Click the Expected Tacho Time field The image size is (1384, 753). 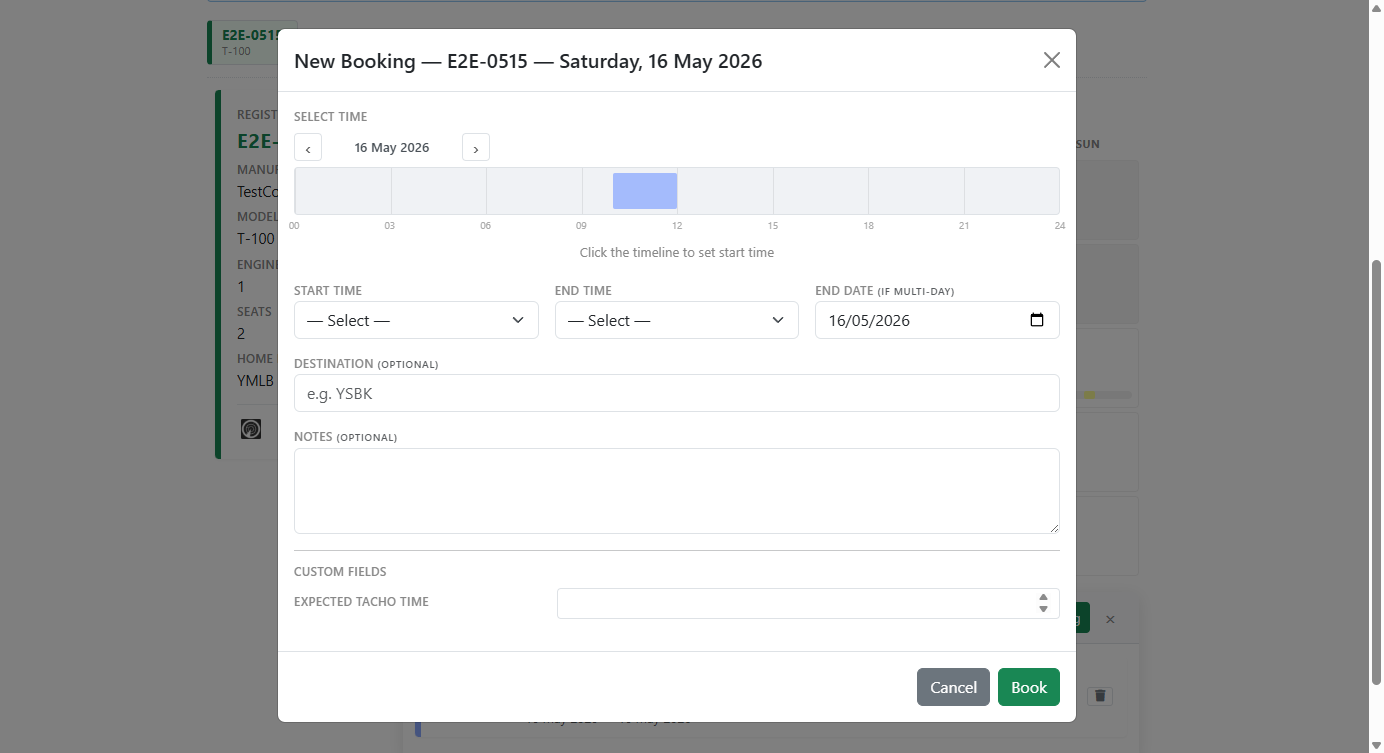pos(808,603)
